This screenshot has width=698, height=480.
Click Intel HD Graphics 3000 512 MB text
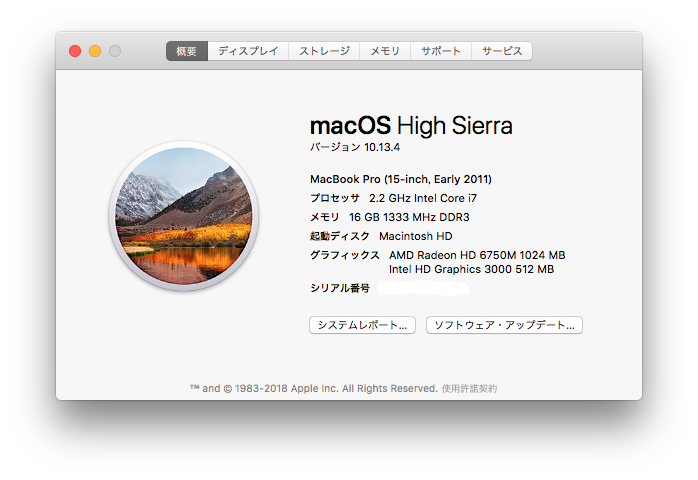(x=471, y=269)
